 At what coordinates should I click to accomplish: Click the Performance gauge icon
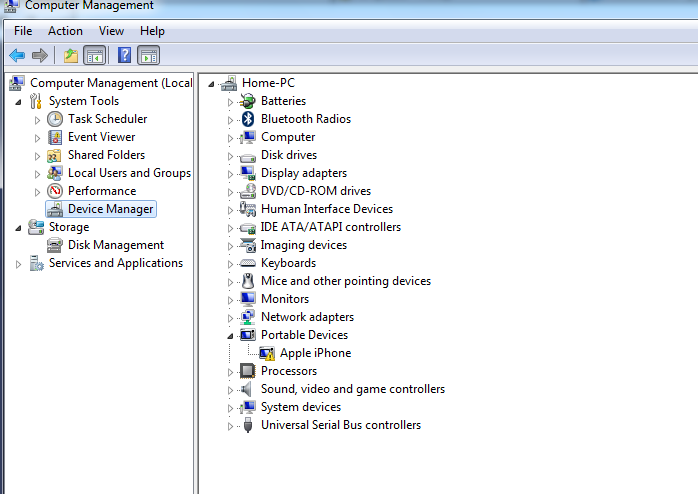55,191
